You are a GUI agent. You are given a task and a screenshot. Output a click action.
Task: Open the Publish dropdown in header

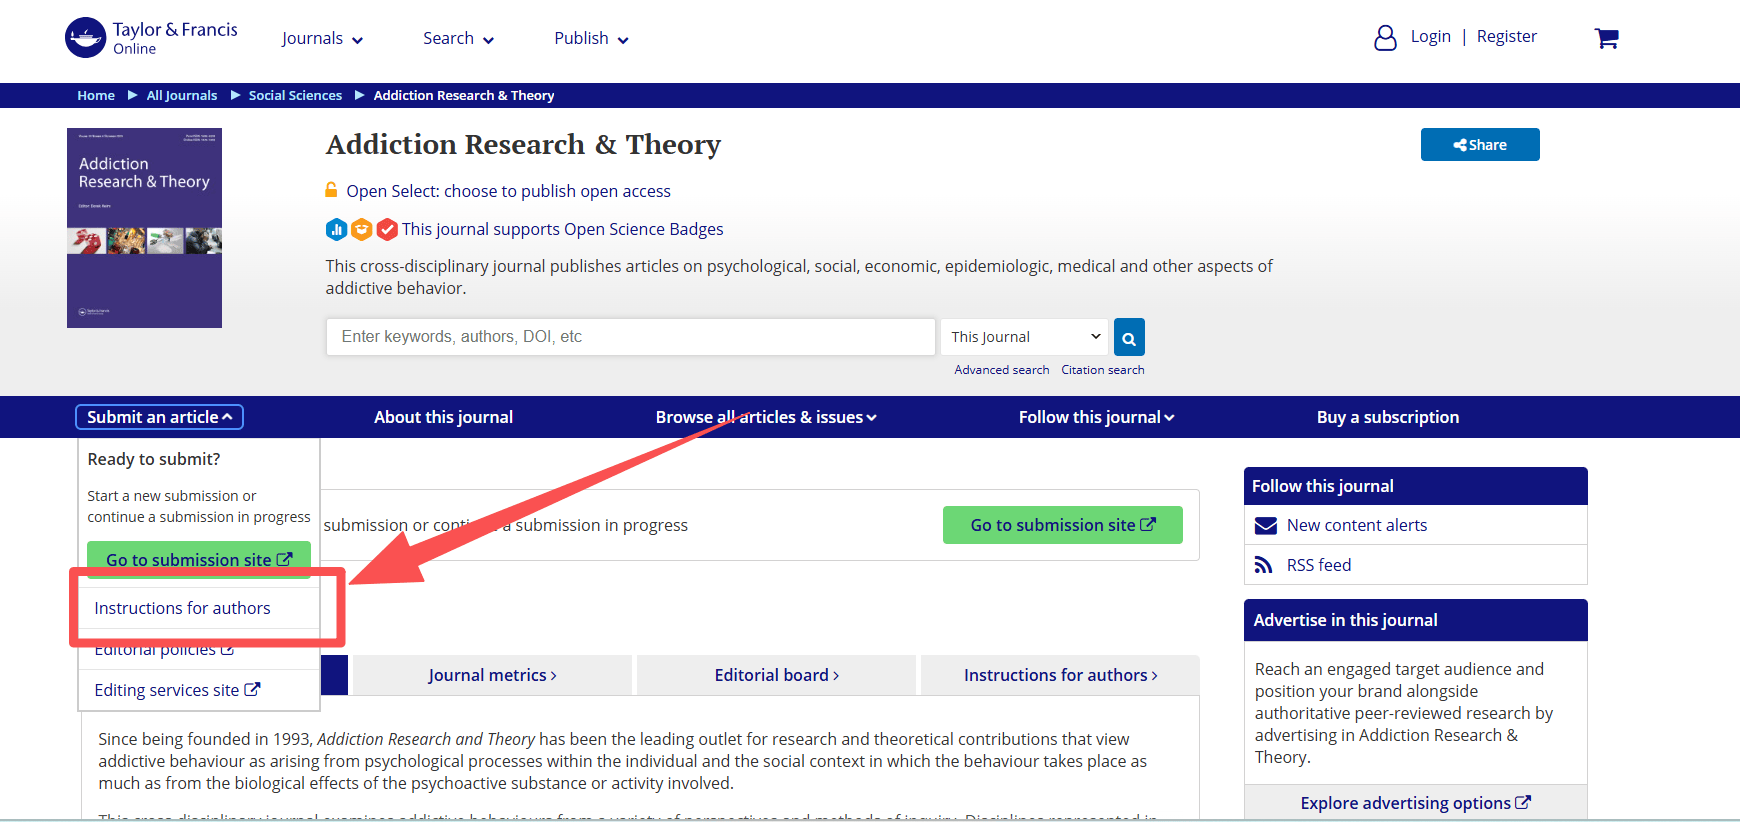(x=591, y=39)
